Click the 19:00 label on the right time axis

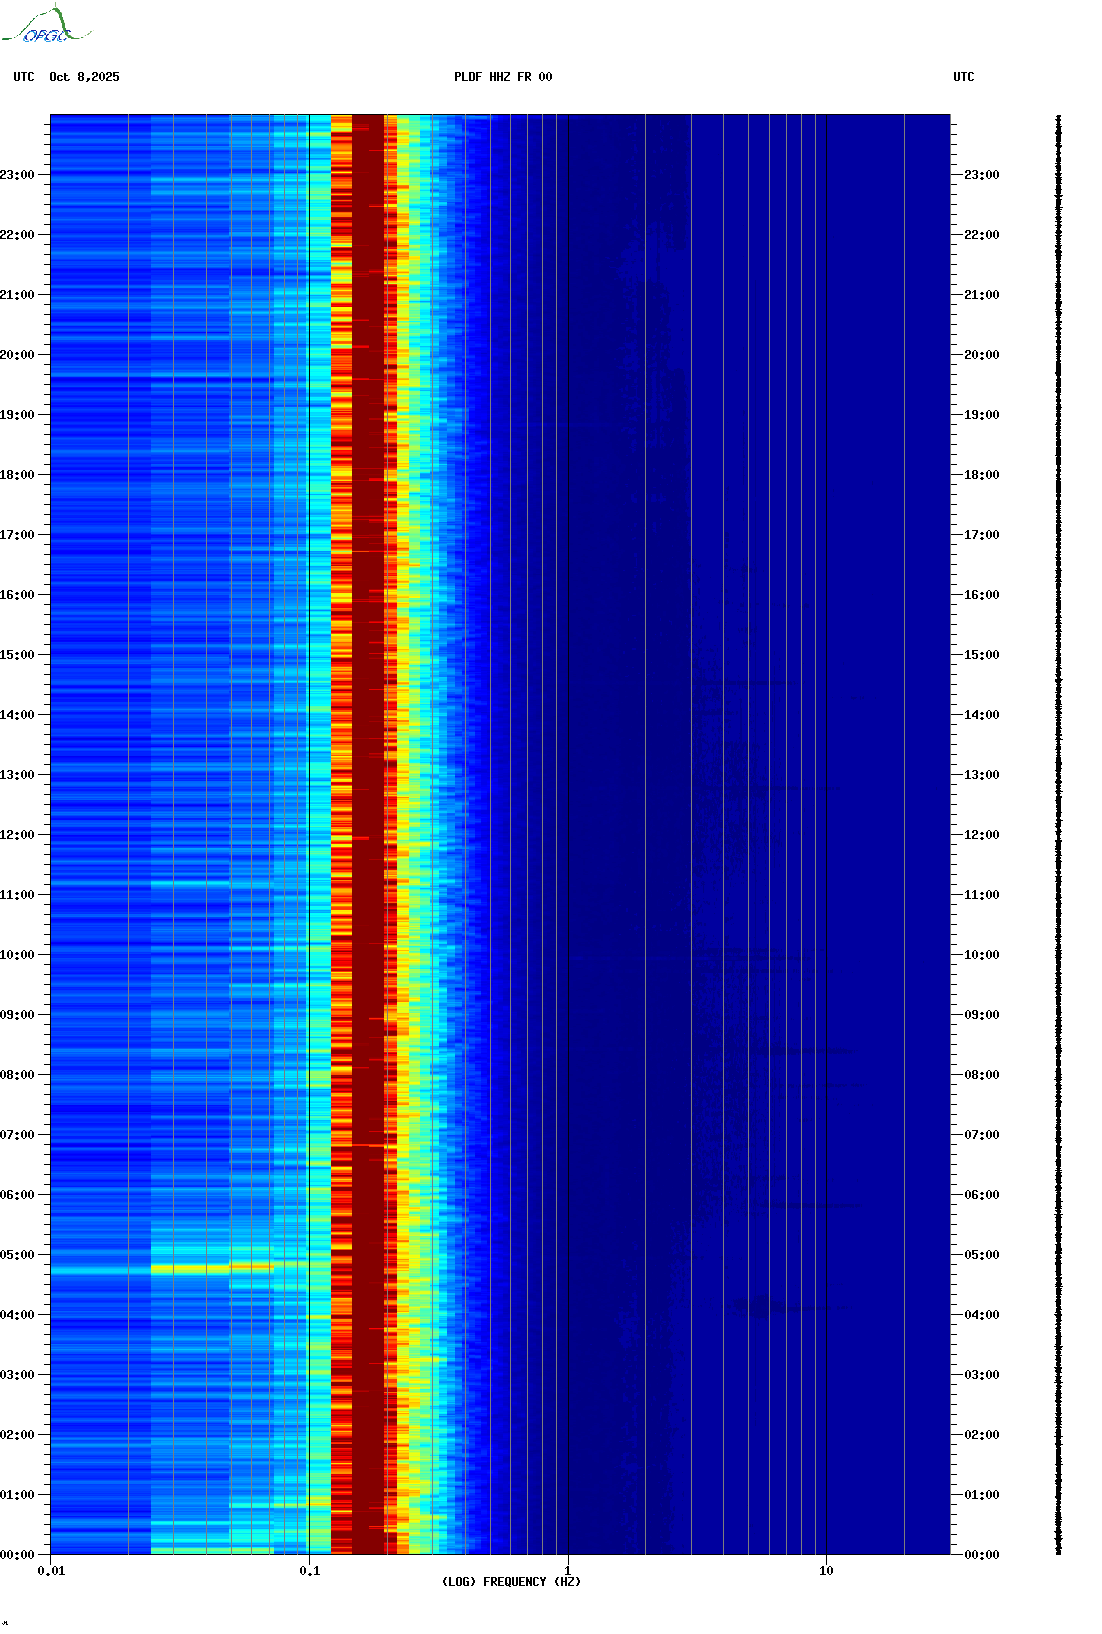[982, 415]
